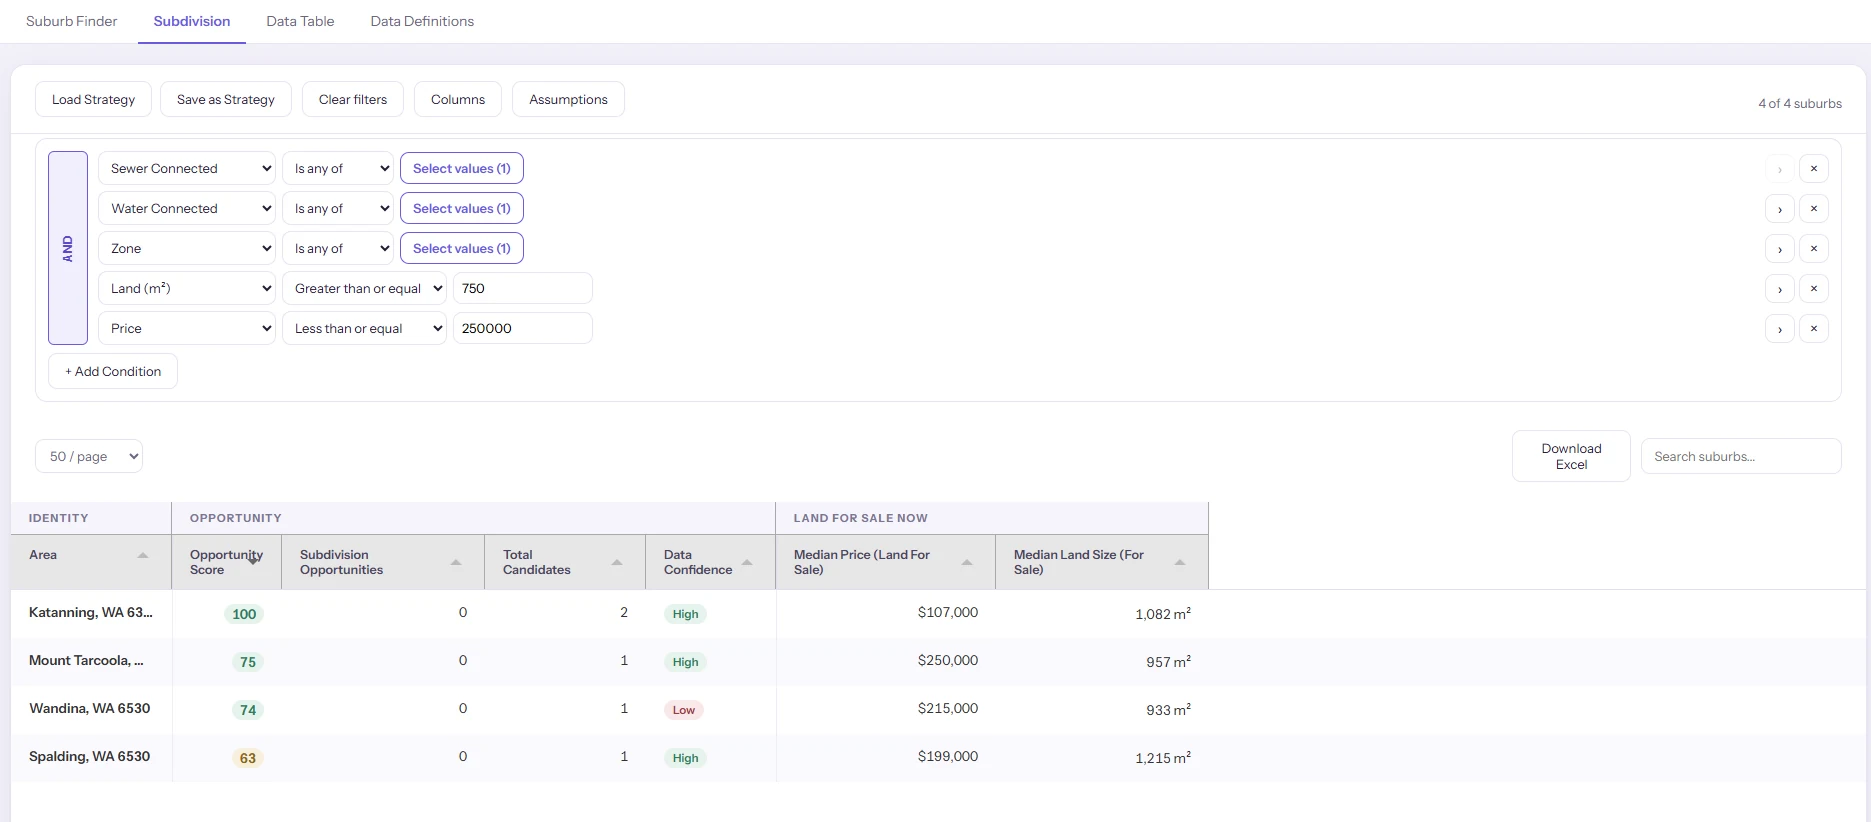Toggle the AND logic operator
This screenshot has height=822, width=1871.
click(x=68, y=248)
